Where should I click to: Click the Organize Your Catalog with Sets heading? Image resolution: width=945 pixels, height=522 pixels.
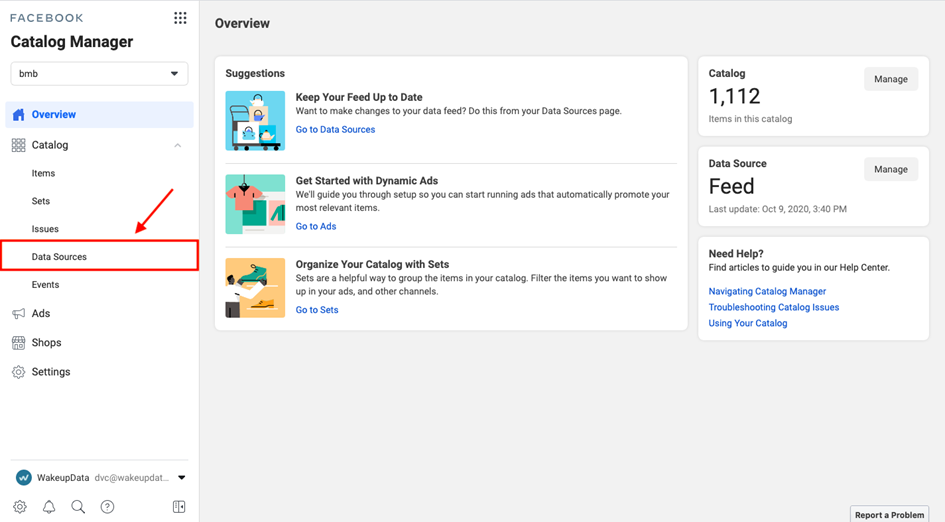tap(372, 264)
